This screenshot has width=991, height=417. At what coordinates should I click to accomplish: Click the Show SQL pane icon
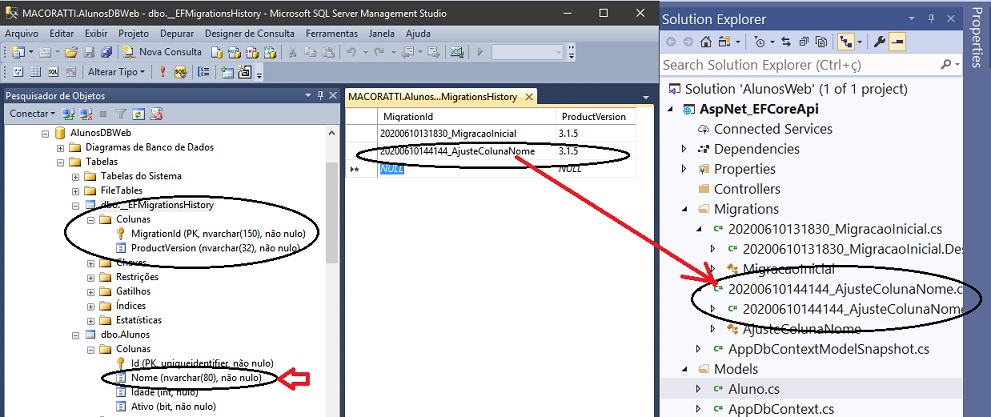[54, 72]
